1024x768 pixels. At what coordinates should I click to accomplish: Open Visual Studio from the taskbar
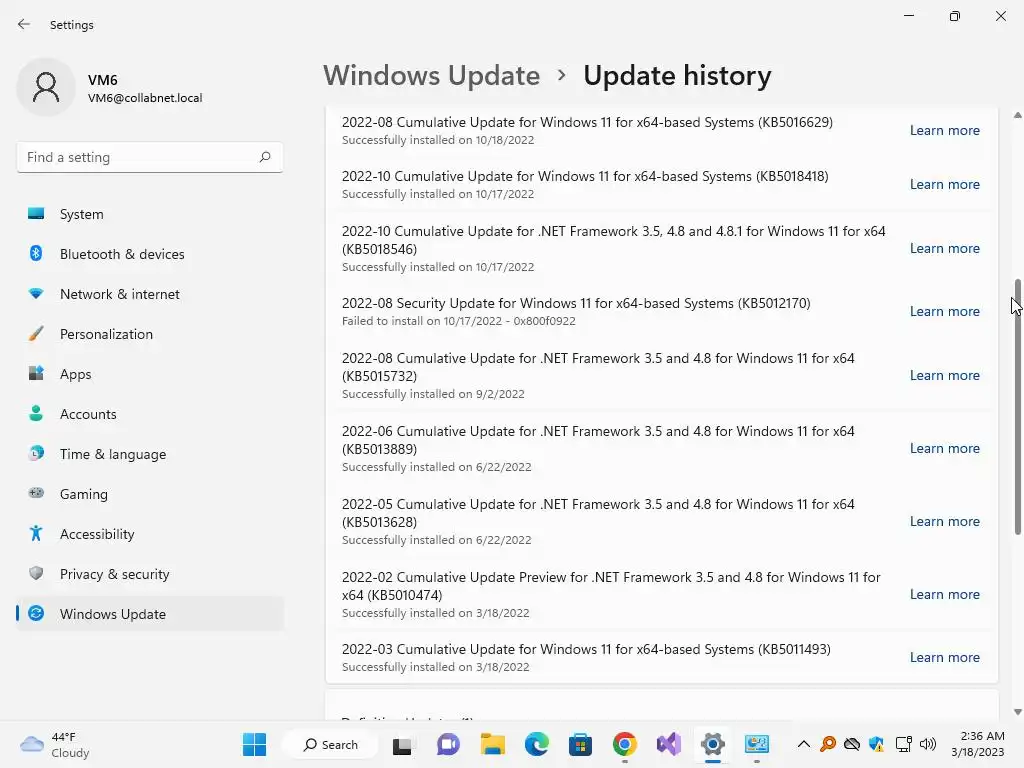click(x=669, y=744)
